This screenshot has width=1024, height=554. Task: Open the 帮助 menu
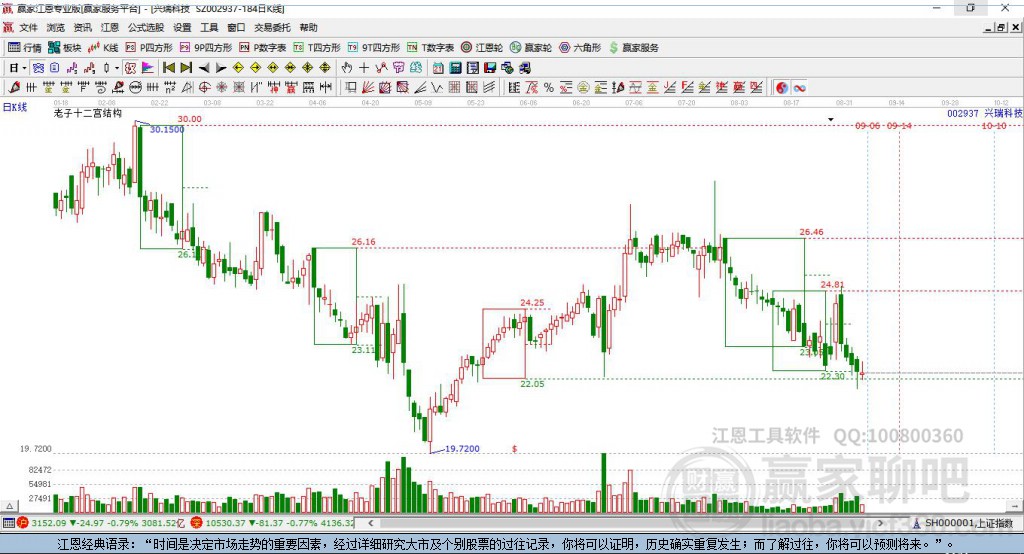point(308,27)
